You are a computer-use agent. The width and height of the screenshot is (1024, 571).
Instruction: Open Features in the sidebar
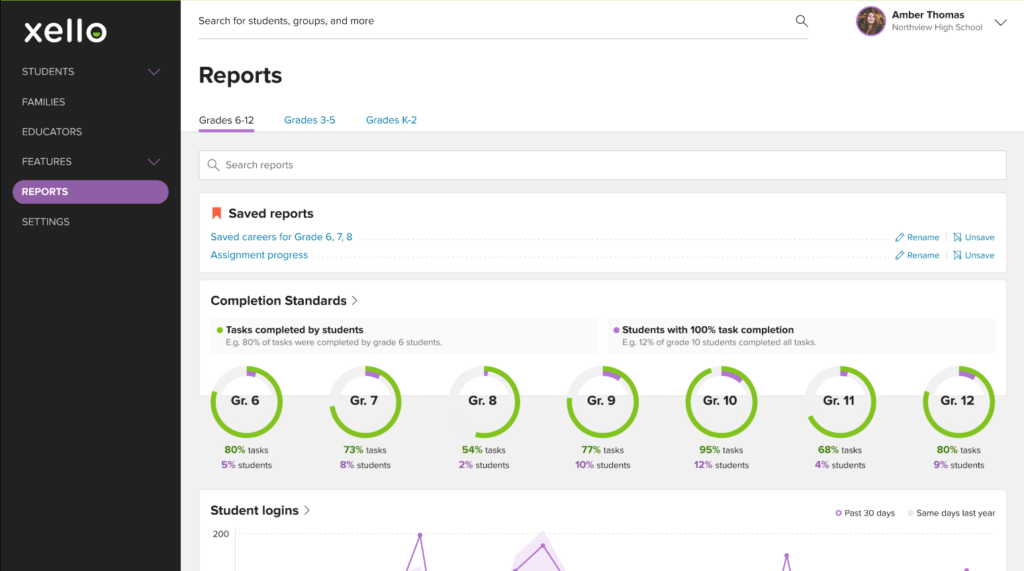pyautogui.click(x=46, y=162)
